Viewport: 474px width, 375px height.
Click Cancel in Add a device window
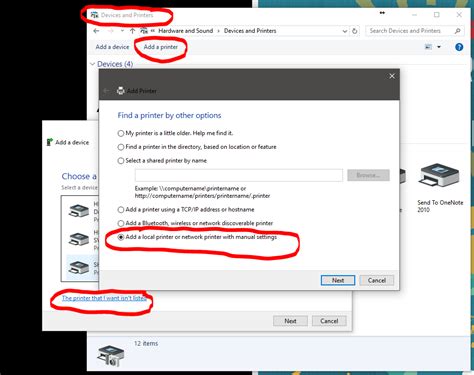pos(329,321)
